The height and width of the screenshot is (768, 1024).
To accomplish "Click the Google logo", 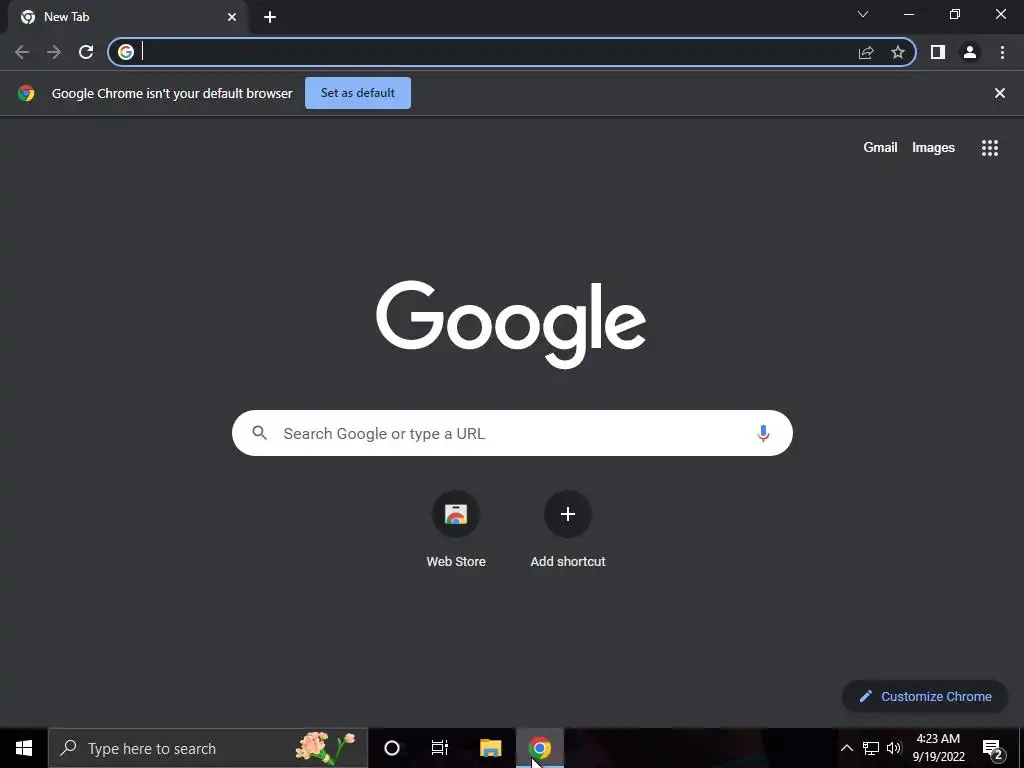I will [x=511, y=325].
